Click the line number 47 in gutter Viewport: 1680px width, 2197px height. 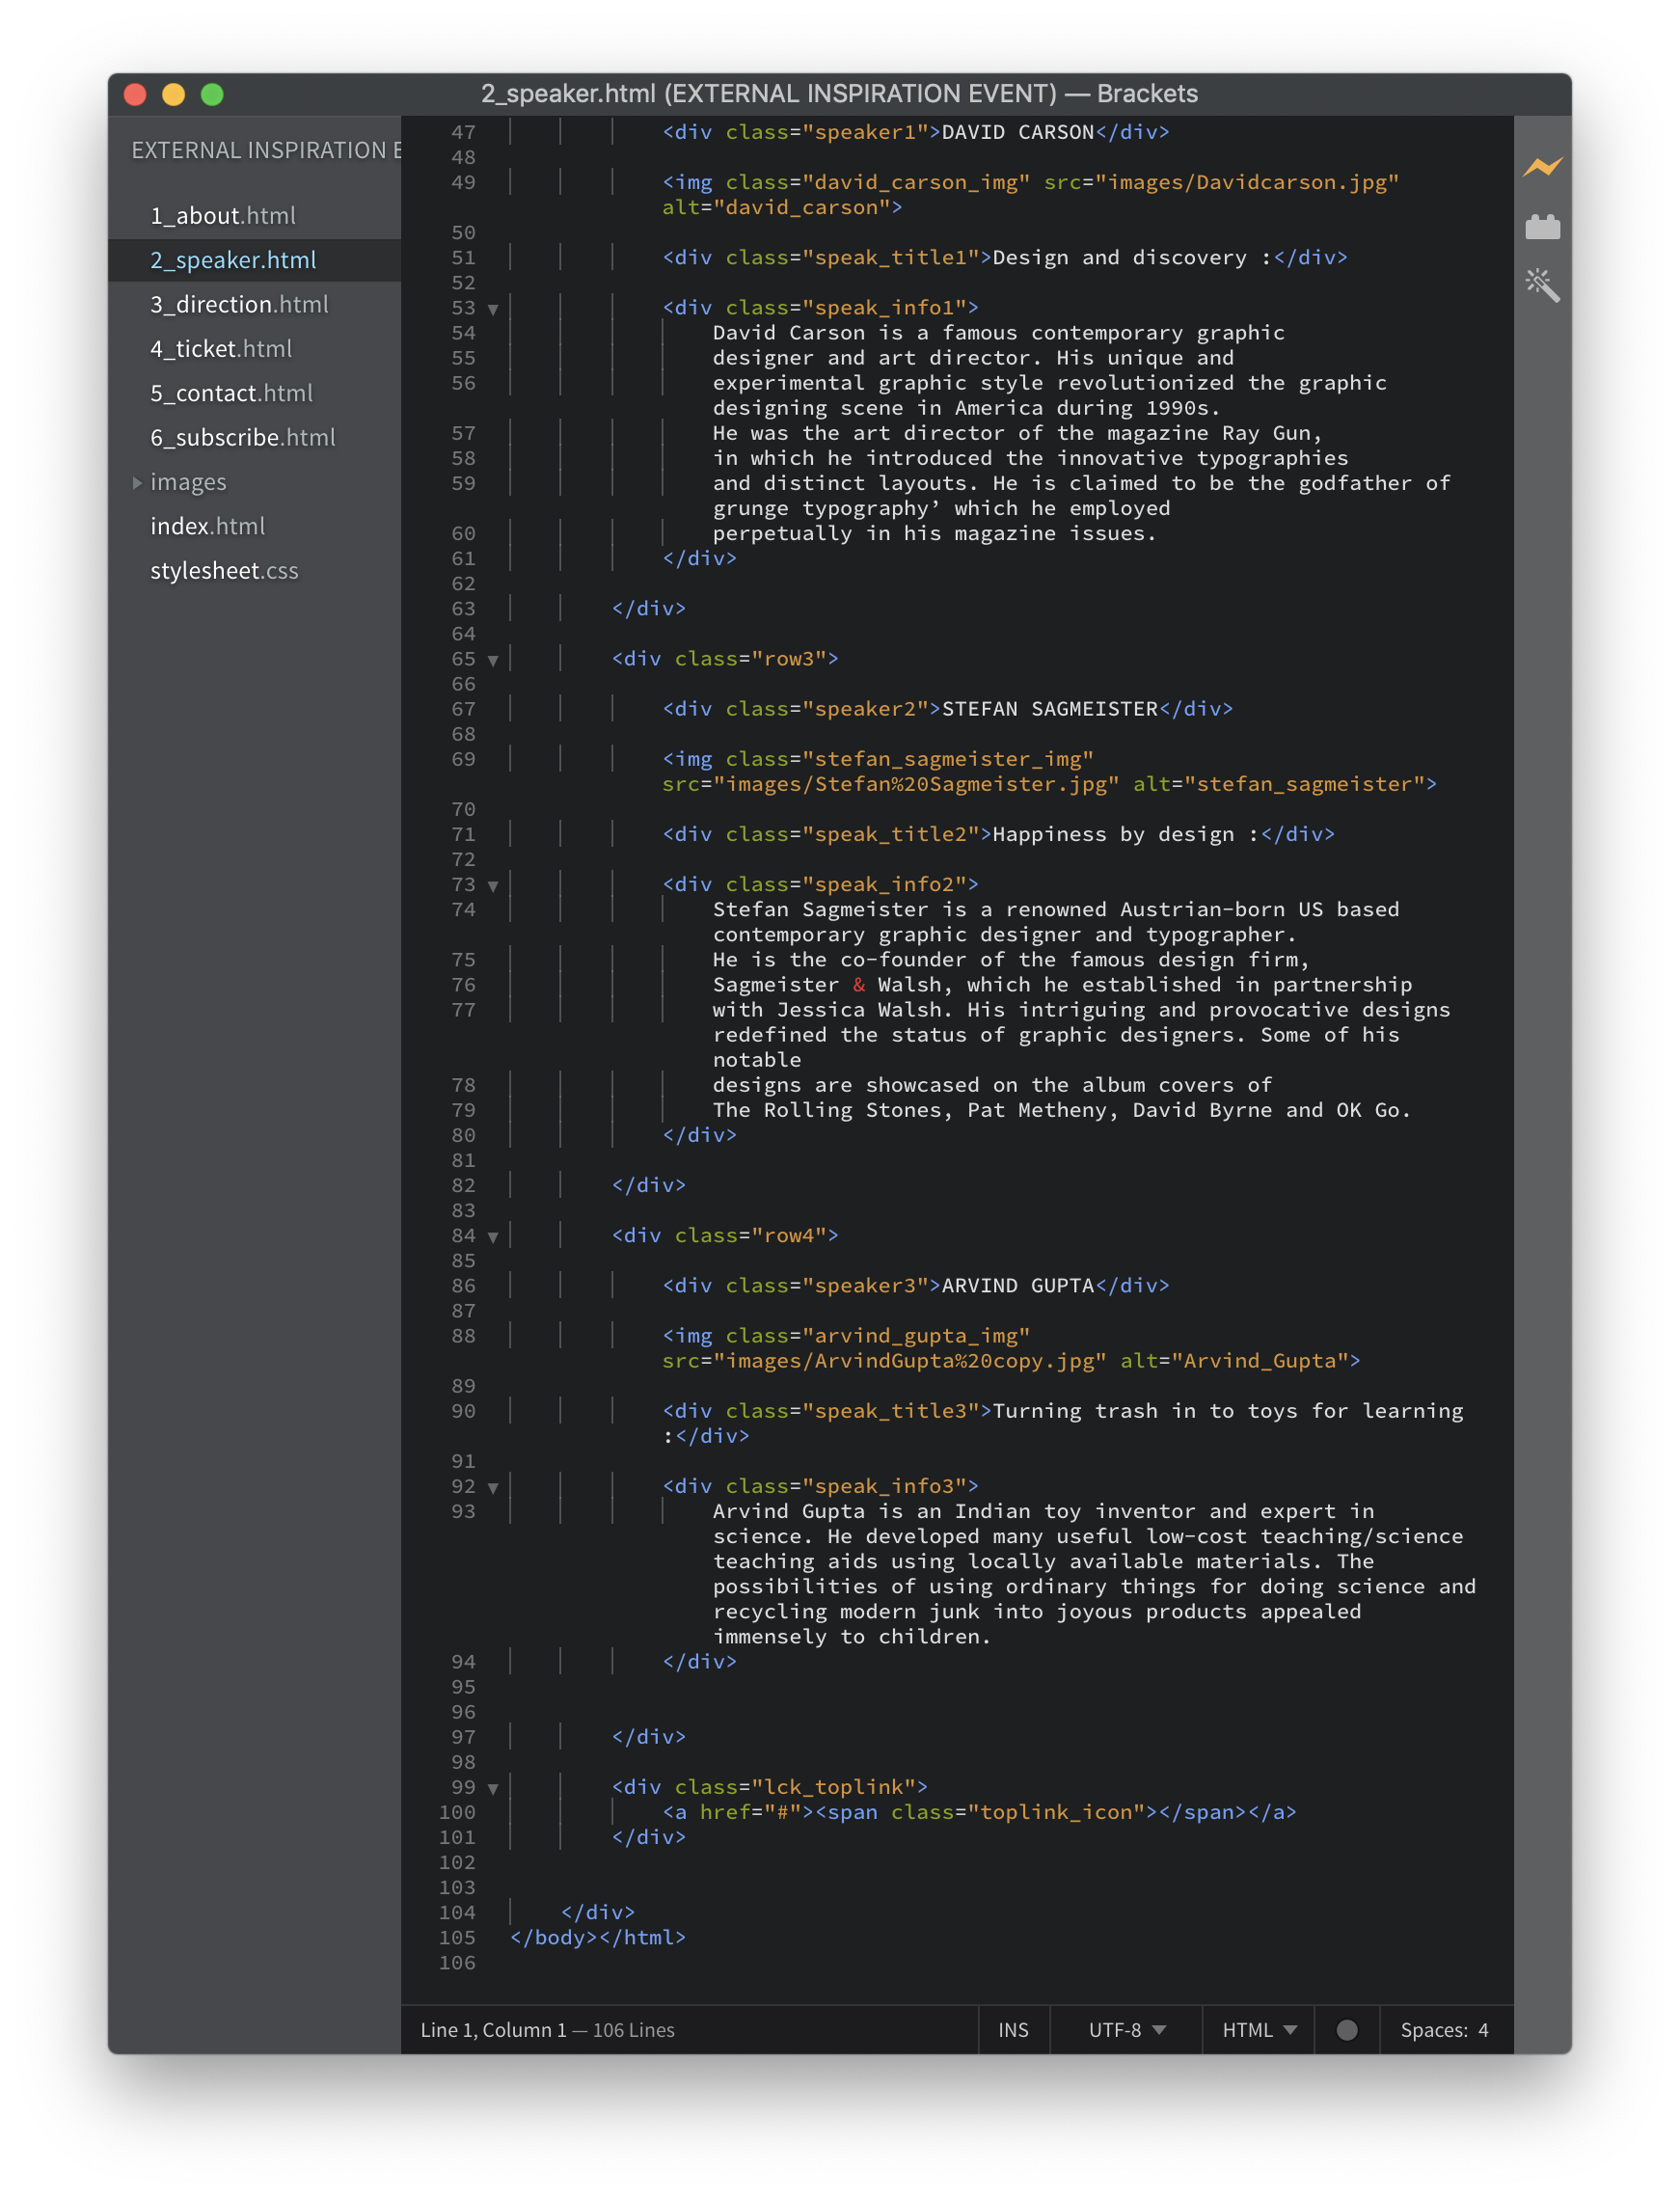[463, 132]
